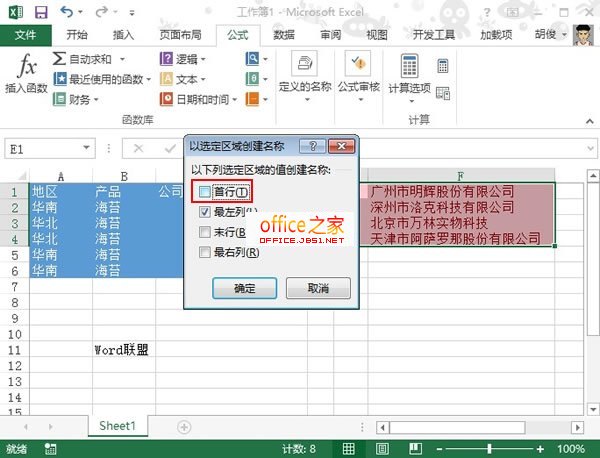Click the Undo arrow icon
600x458 pixels.
(67, 12)
